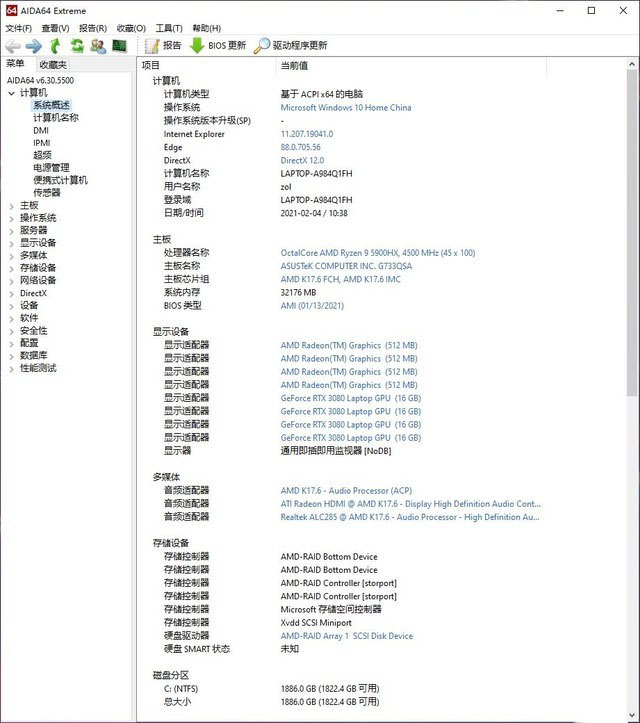Expand the 显示设备 tree node
This screenshot has width=640, height=723.
pyautogui.click(x=12, y=243)
